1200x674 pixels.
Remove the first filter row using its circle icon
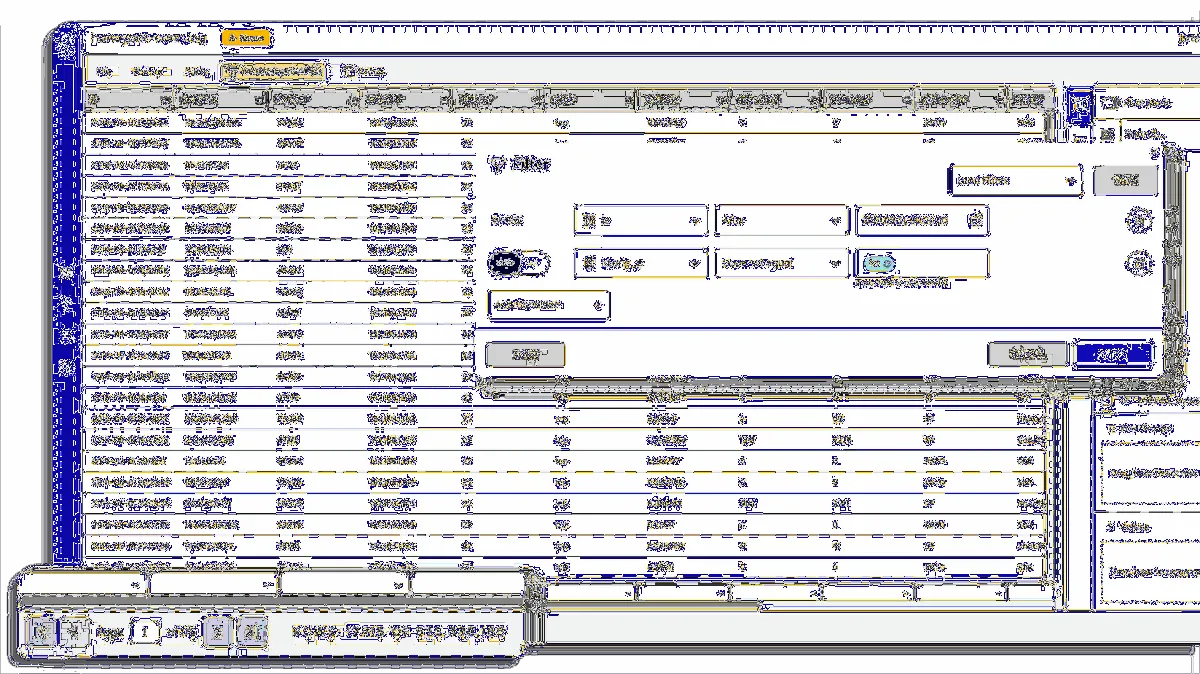coord(1137,220)
